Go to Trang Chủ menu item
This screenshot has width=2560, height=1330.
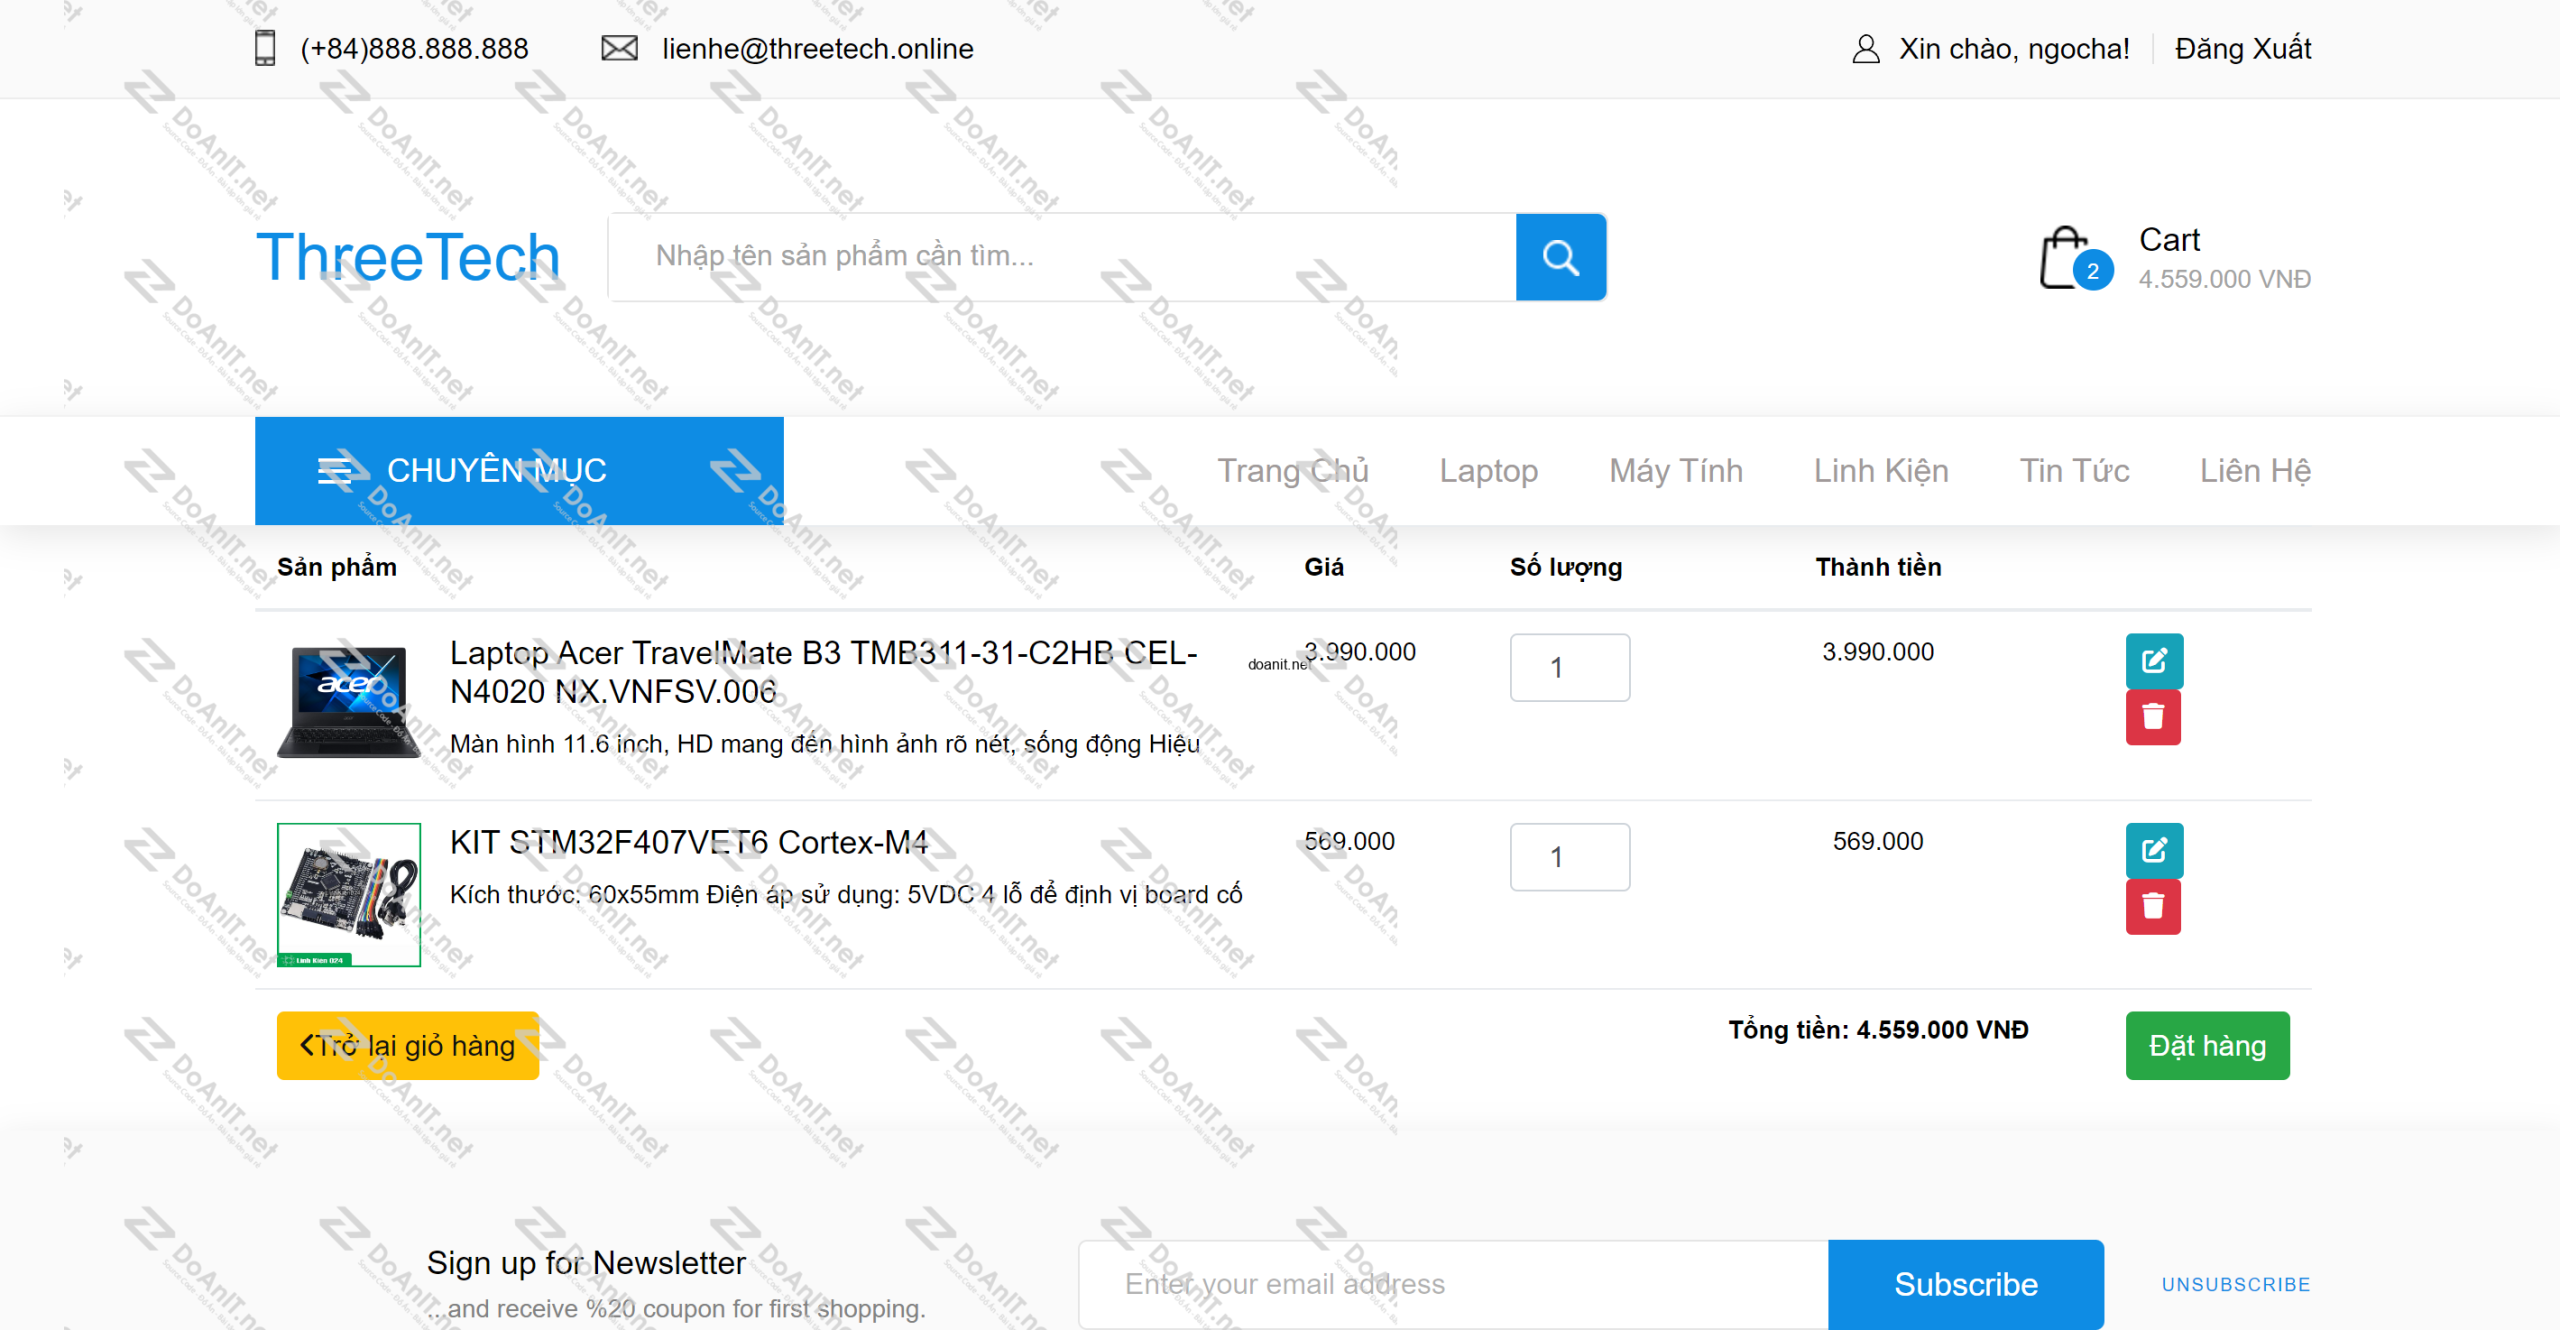(x=1292, y=470)
